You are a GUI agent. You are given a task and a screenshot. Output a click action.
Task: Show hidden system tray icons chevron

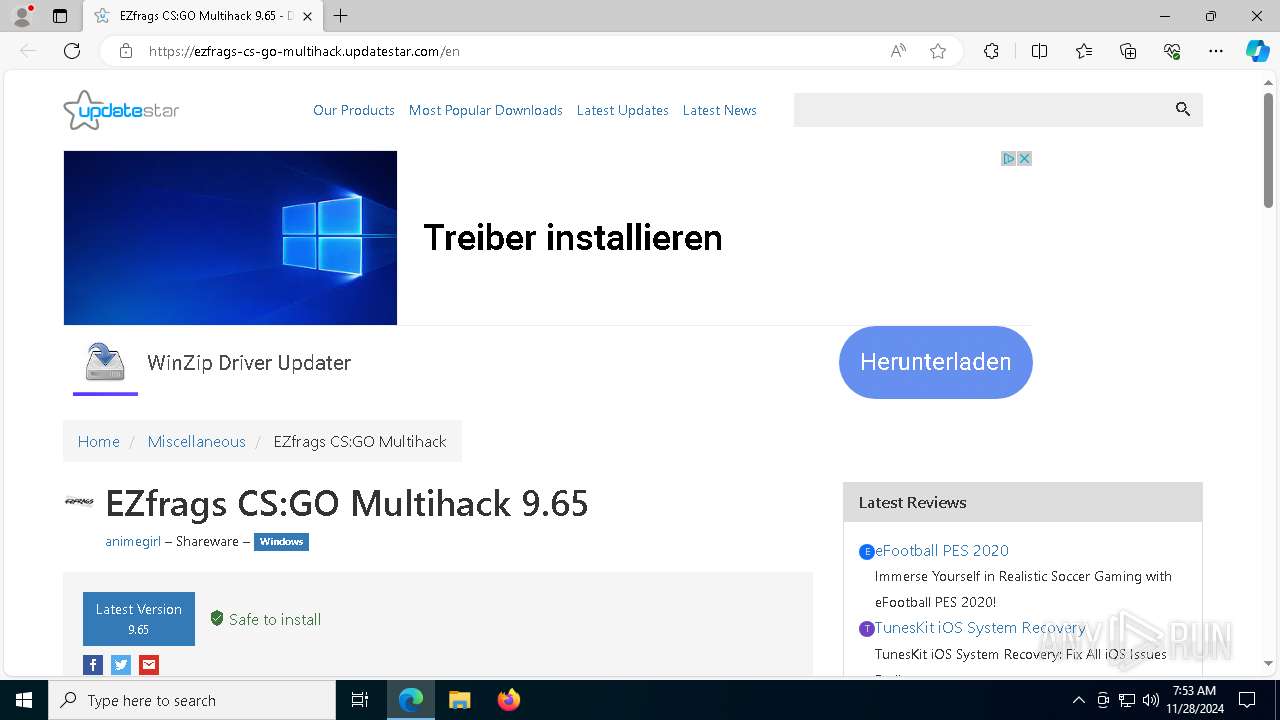(x=1078, y=700)
